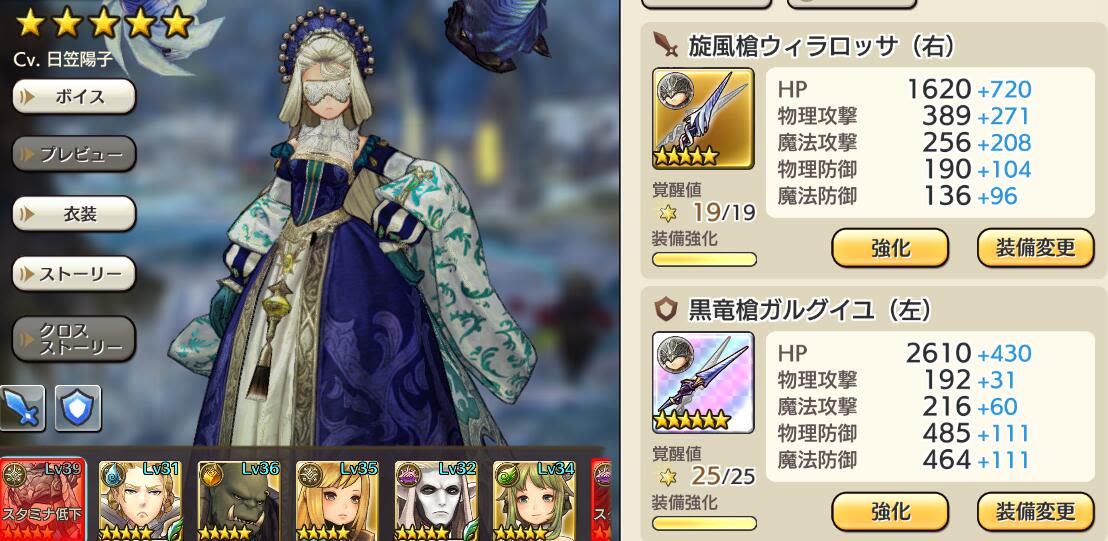Click the blue sword attack icon
Screen dimensions: 1108x541
[x=21, y=408]
